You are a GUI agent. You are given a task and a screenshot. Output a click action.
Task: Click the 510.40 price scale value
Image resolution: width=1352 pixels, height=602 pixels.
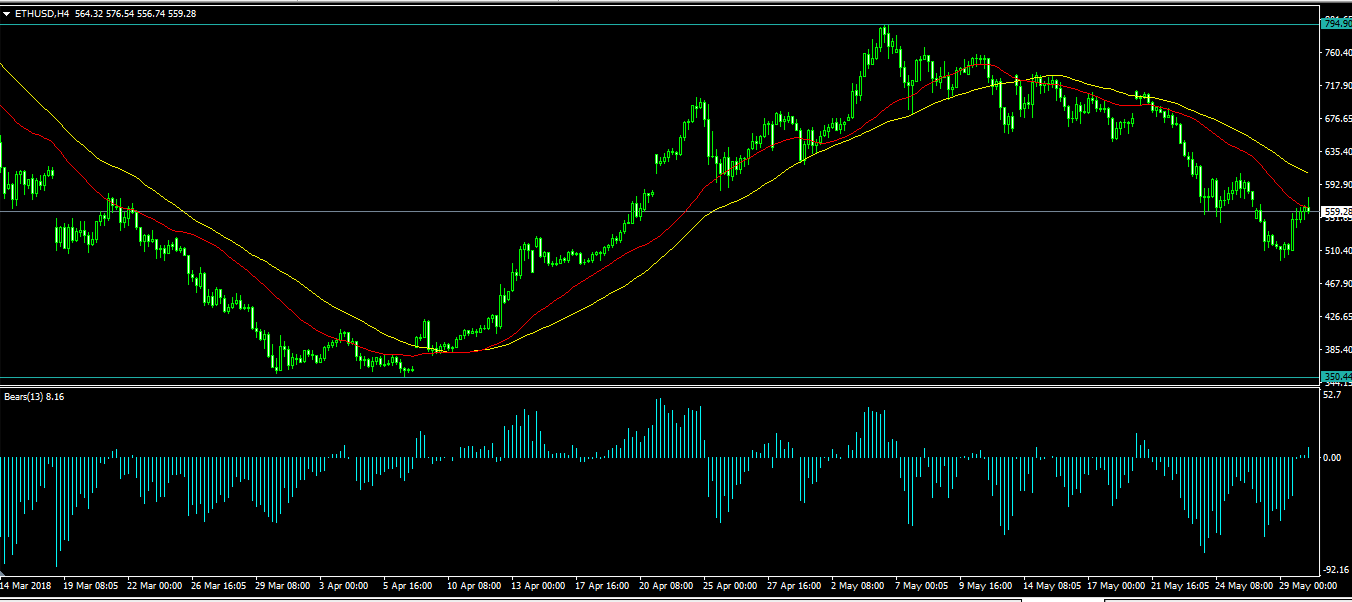[x=1337, y=250]
